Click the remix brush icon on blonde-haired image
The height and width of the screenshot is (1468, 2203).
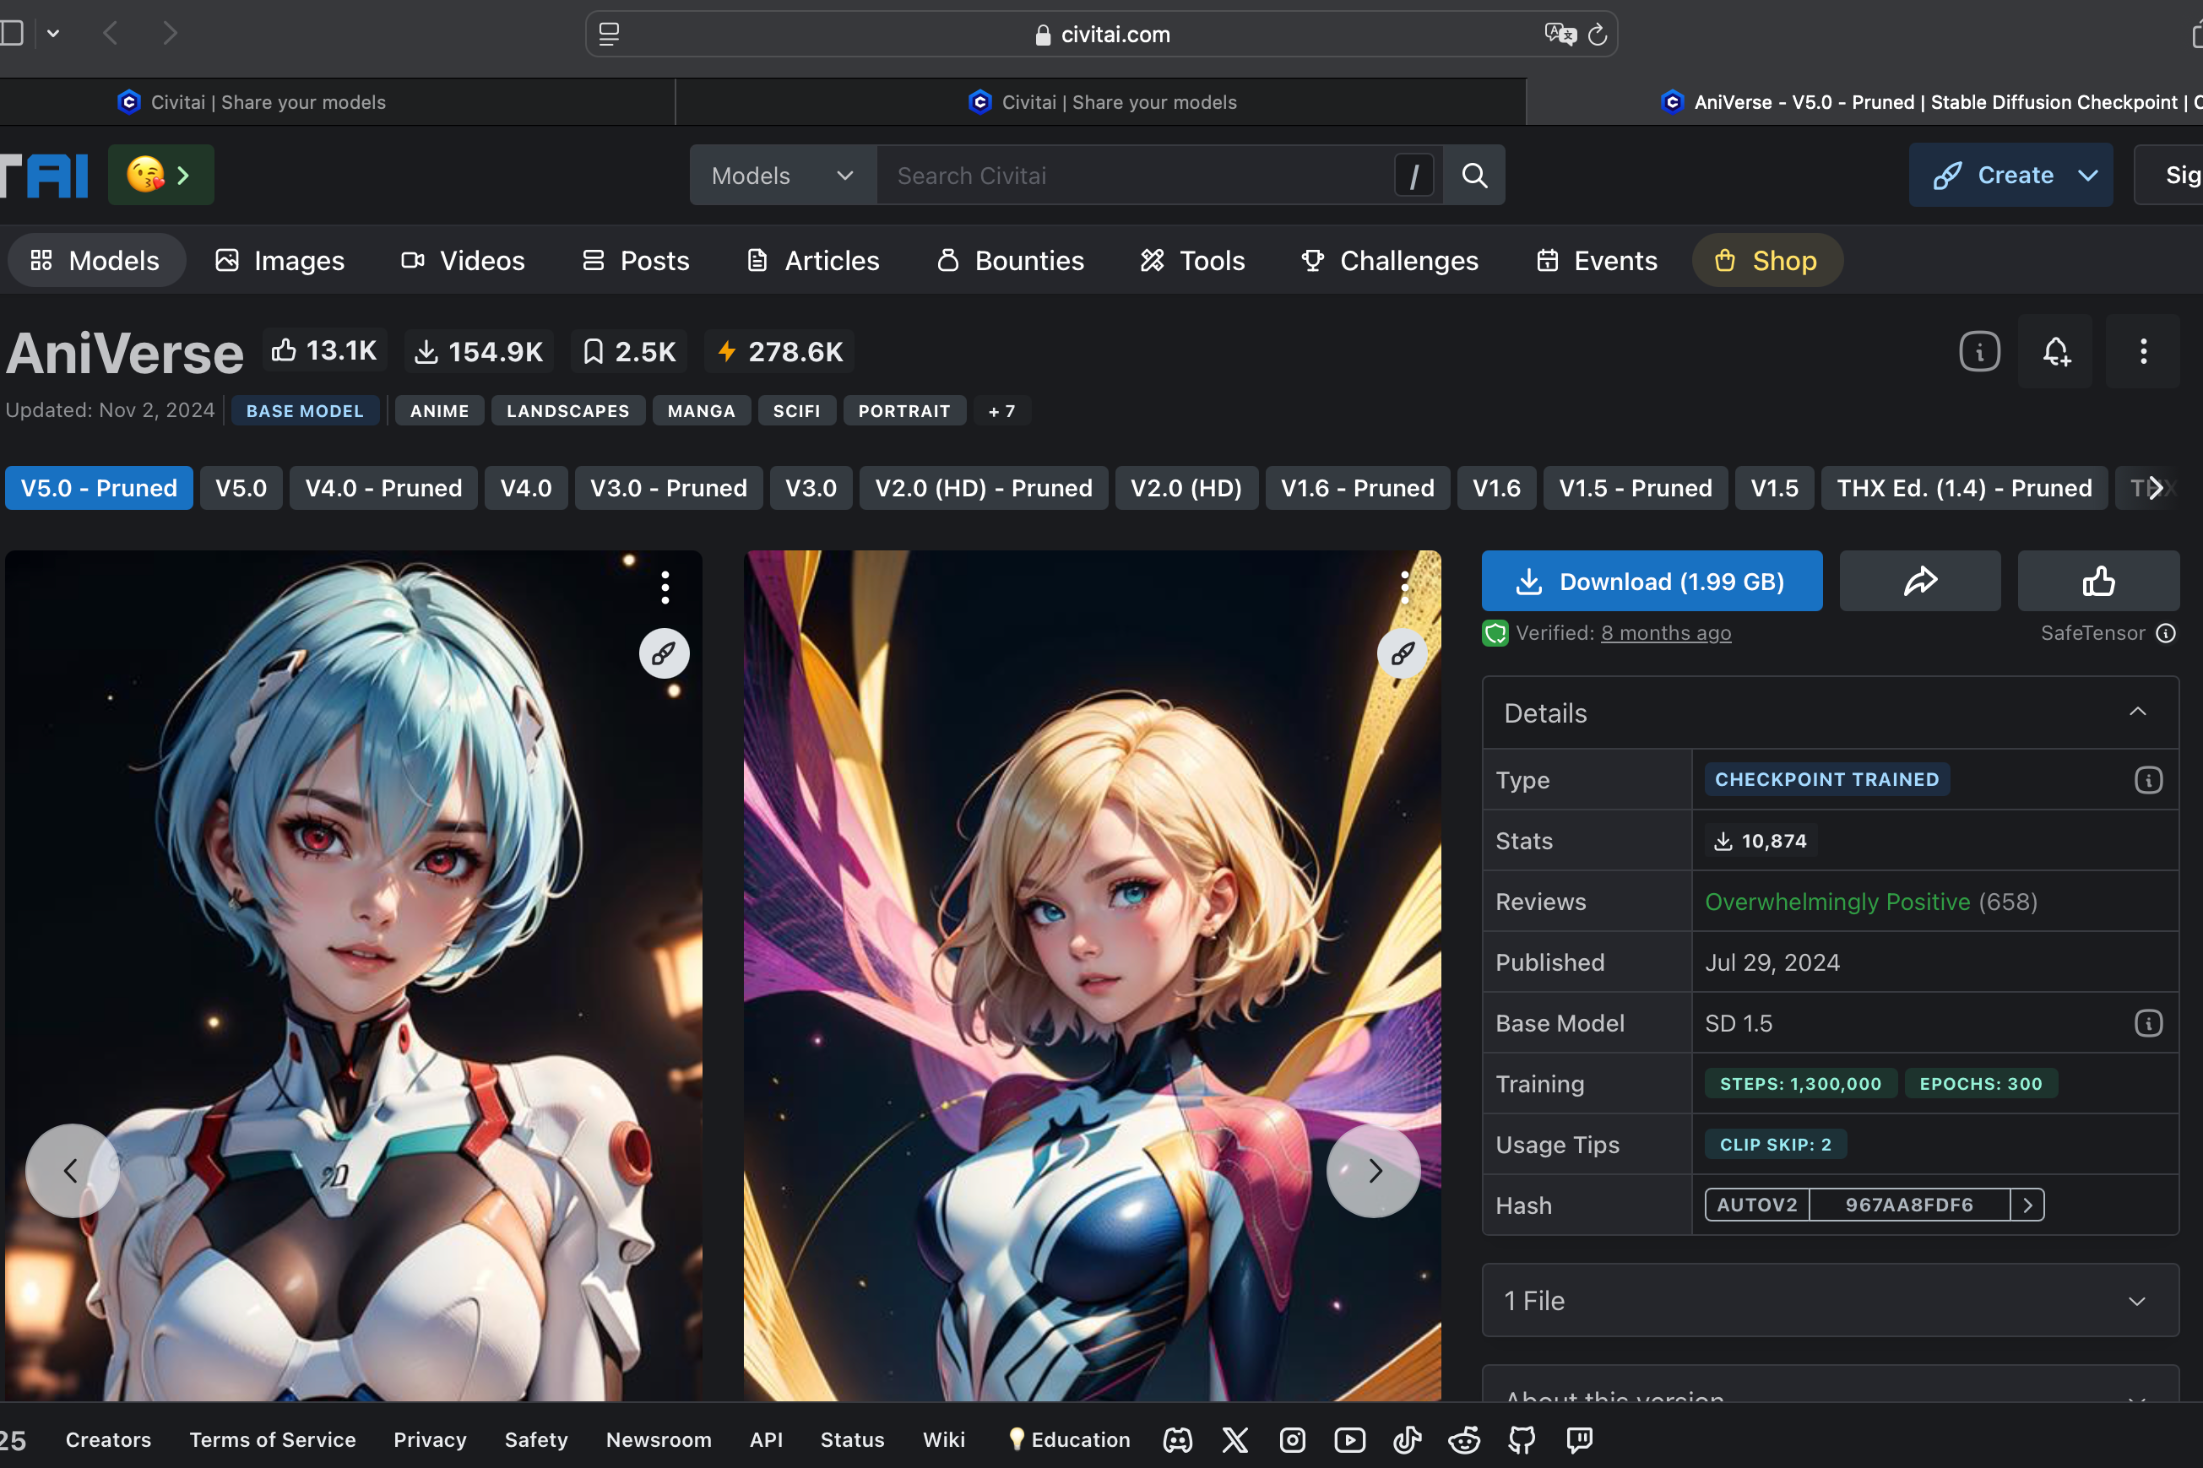point(1402,654)
